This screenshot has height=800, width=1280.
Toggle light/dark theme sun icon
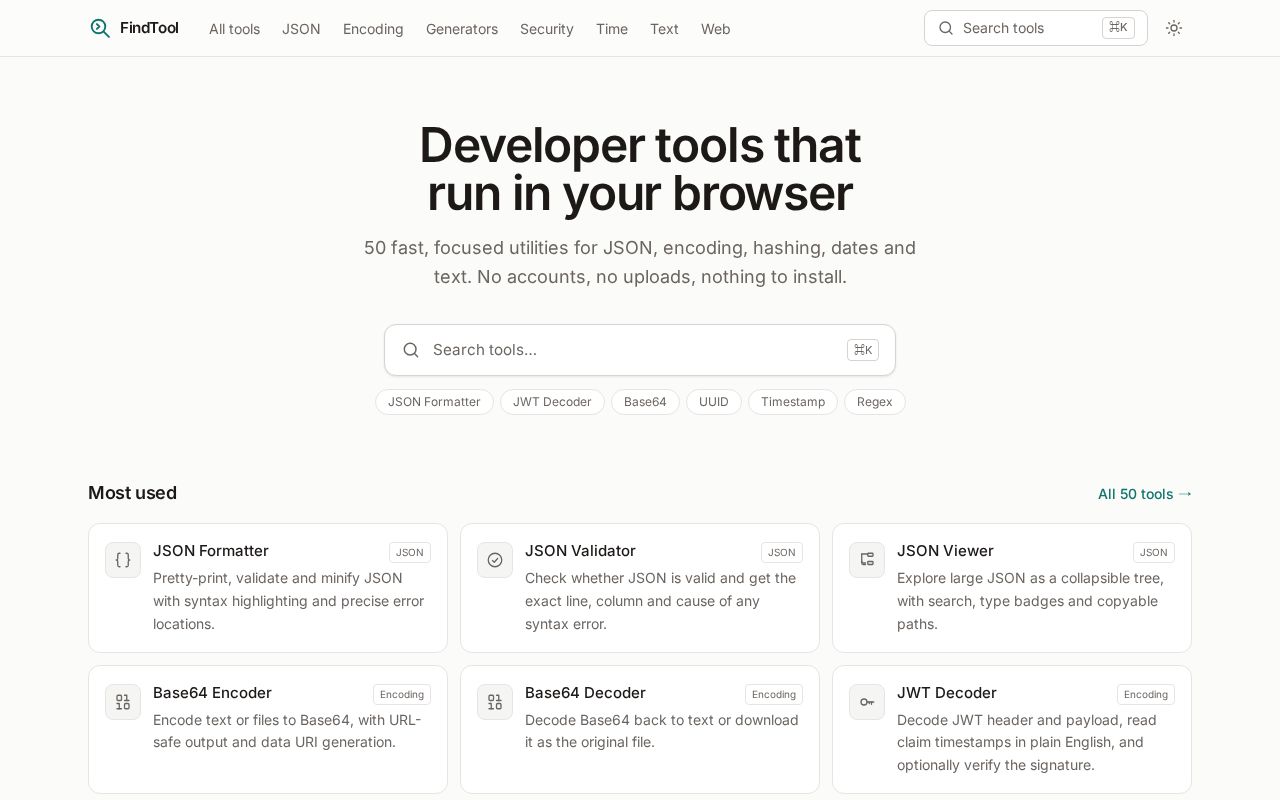(1174, 28)
